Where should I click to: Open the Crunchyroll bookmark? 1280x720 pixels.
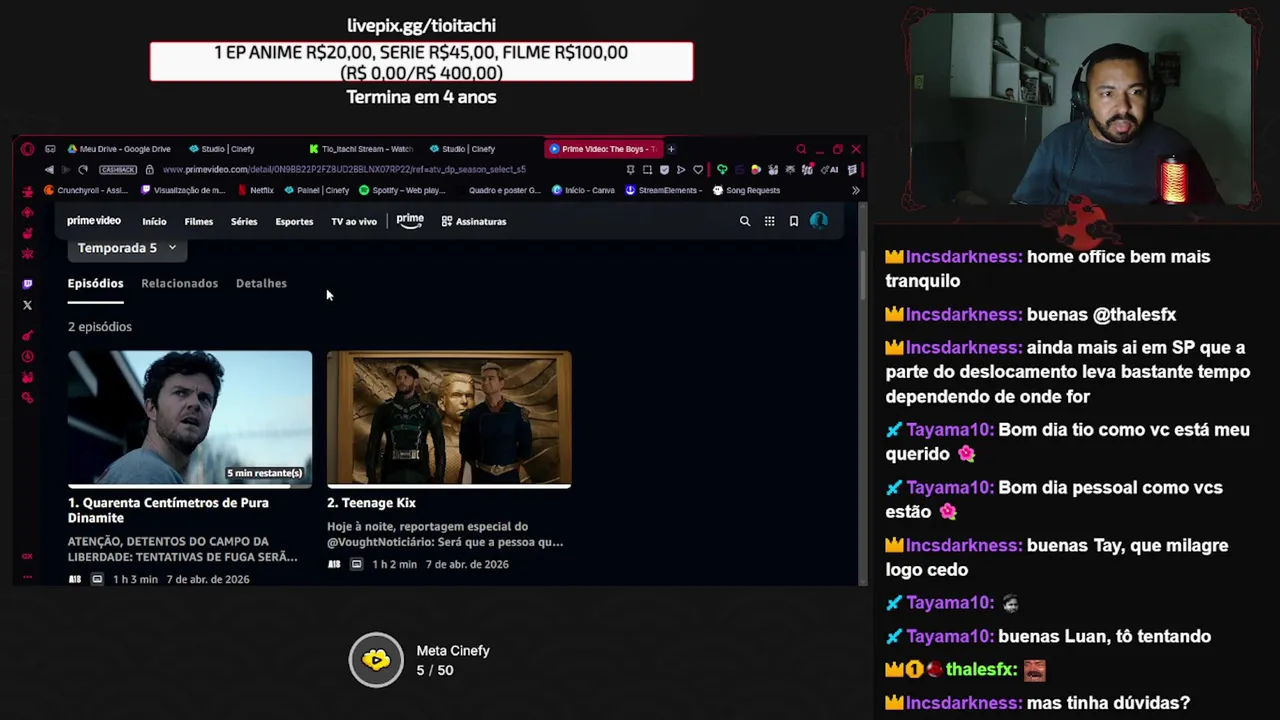tap(87, 190)
